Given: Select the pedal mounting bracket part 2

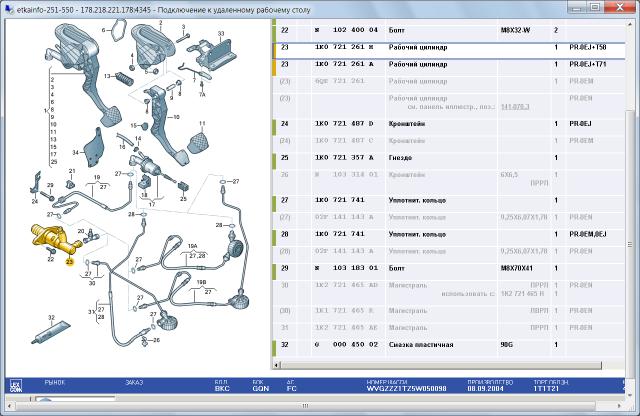Looking at the screenshot, I should [x=153, y=46].
